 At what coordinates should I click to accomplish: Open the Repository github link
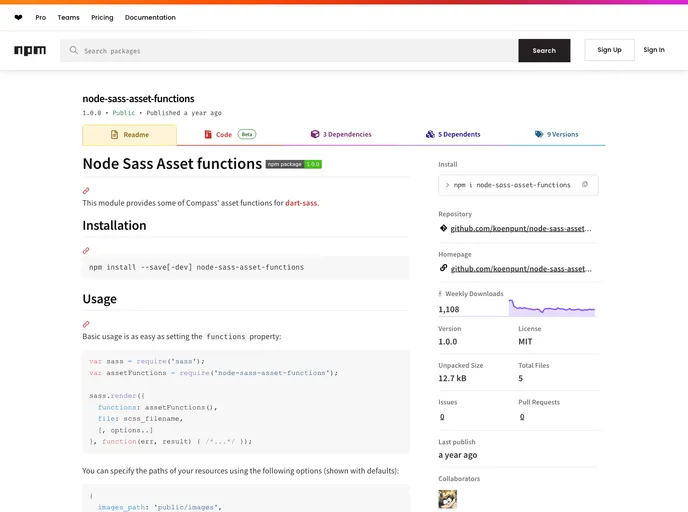(520, 229)
